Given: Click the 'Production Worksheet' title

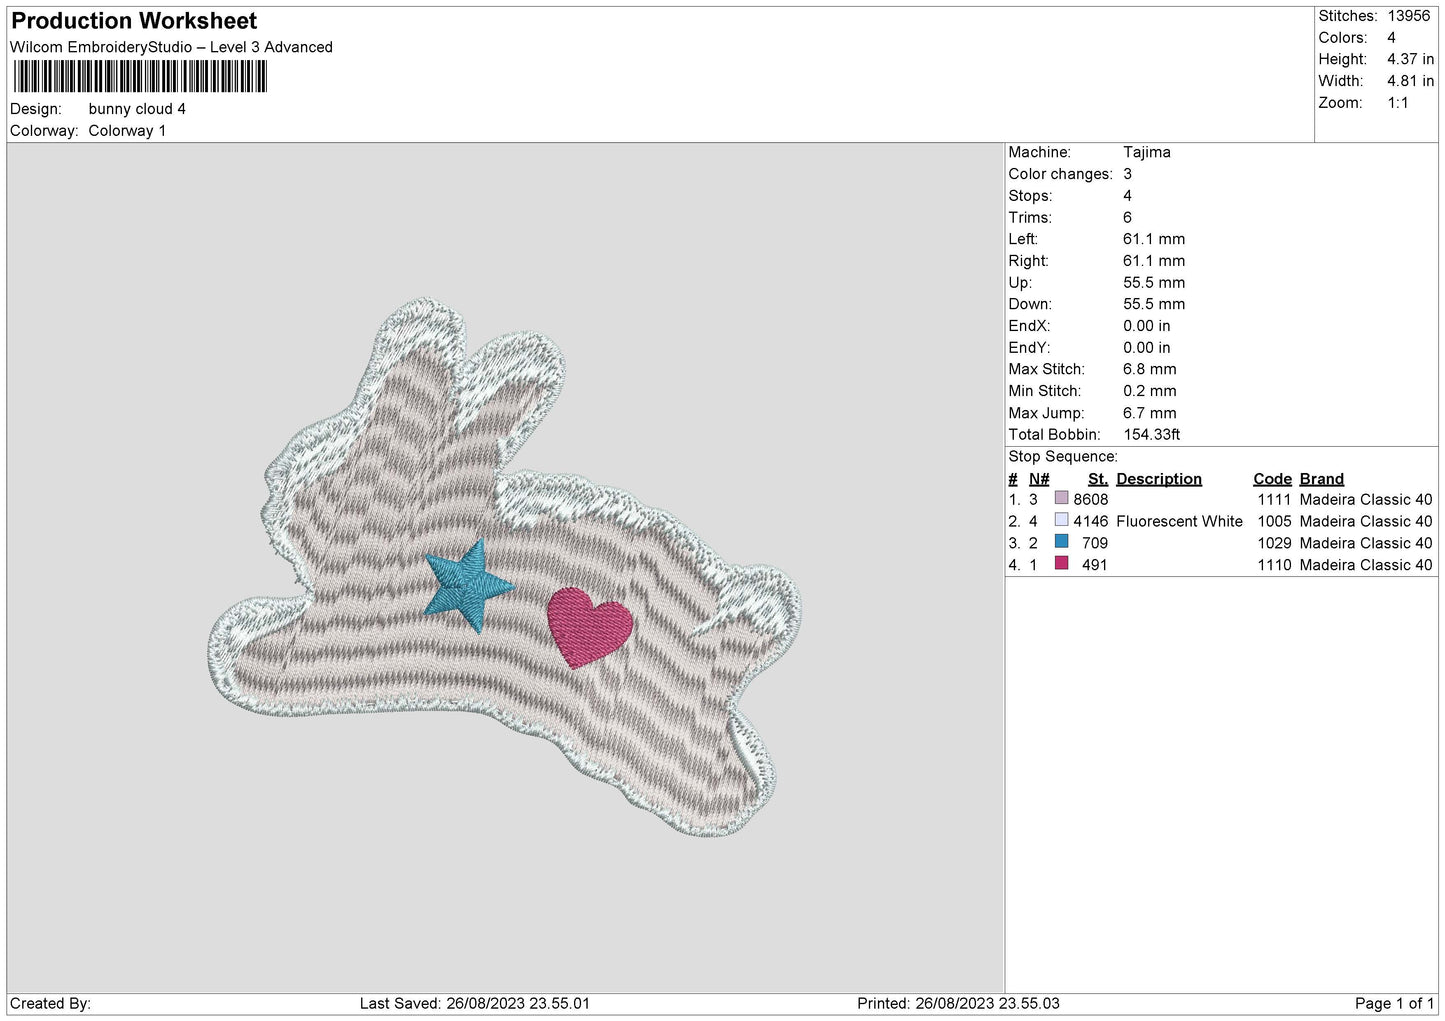Looking at the screenshot, I should [x=134, y=21].
